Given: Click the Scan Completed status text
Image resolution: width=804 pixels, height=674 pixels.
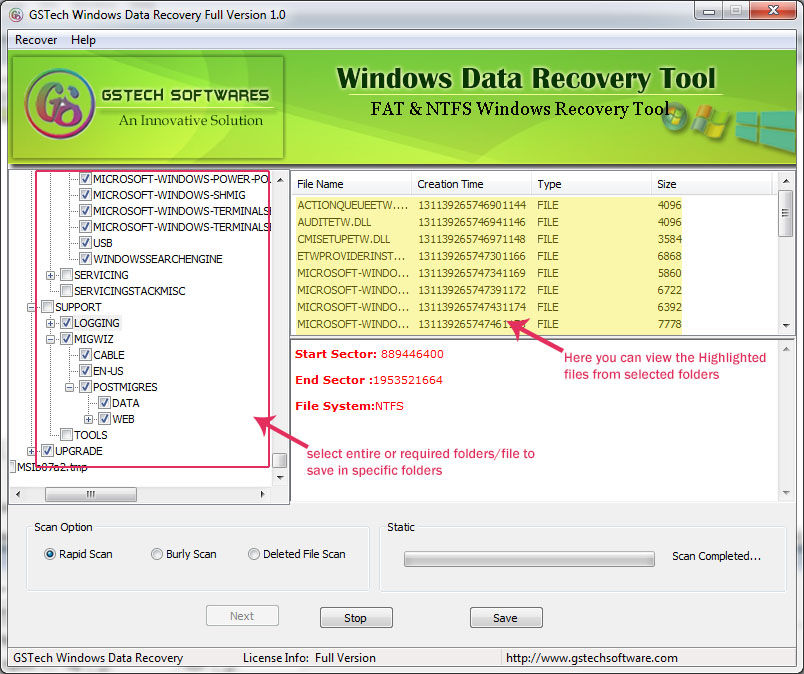Looking at the screenshot, I should point(716,556).
